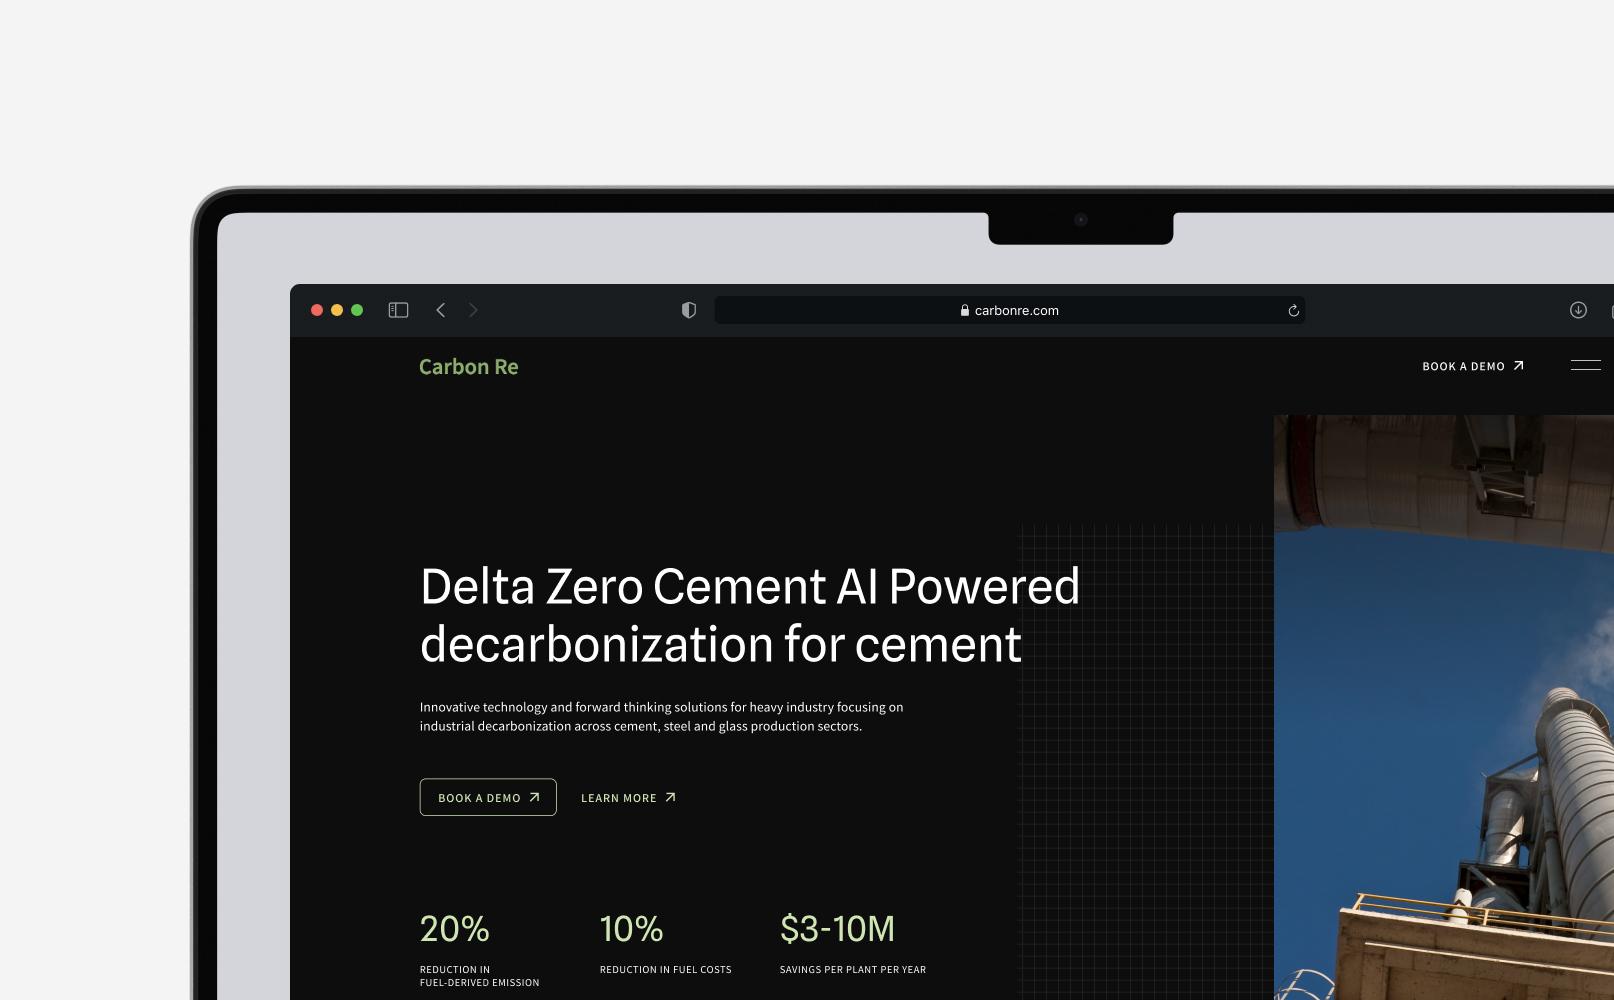Image resolution: width=1614 pixels, height=1000 pixels.
Task: Click the $3-10M statistic value
Action: pos(838,929)
